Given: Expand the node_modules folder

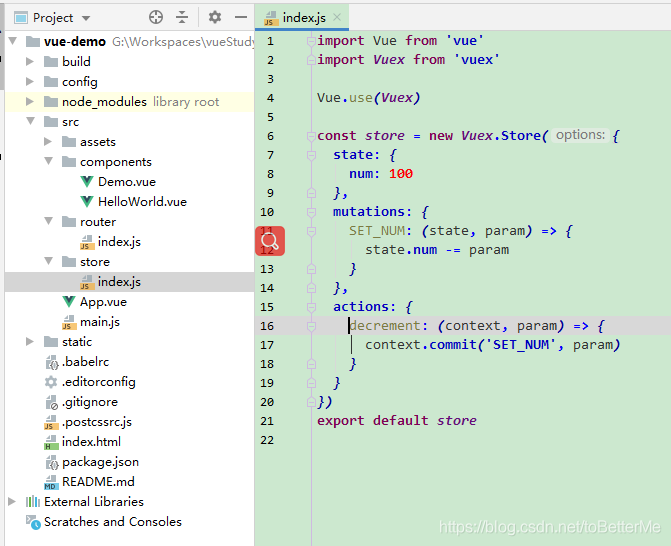Looking at the screenshot, I should pyautogui.click(x=30, y=101).
